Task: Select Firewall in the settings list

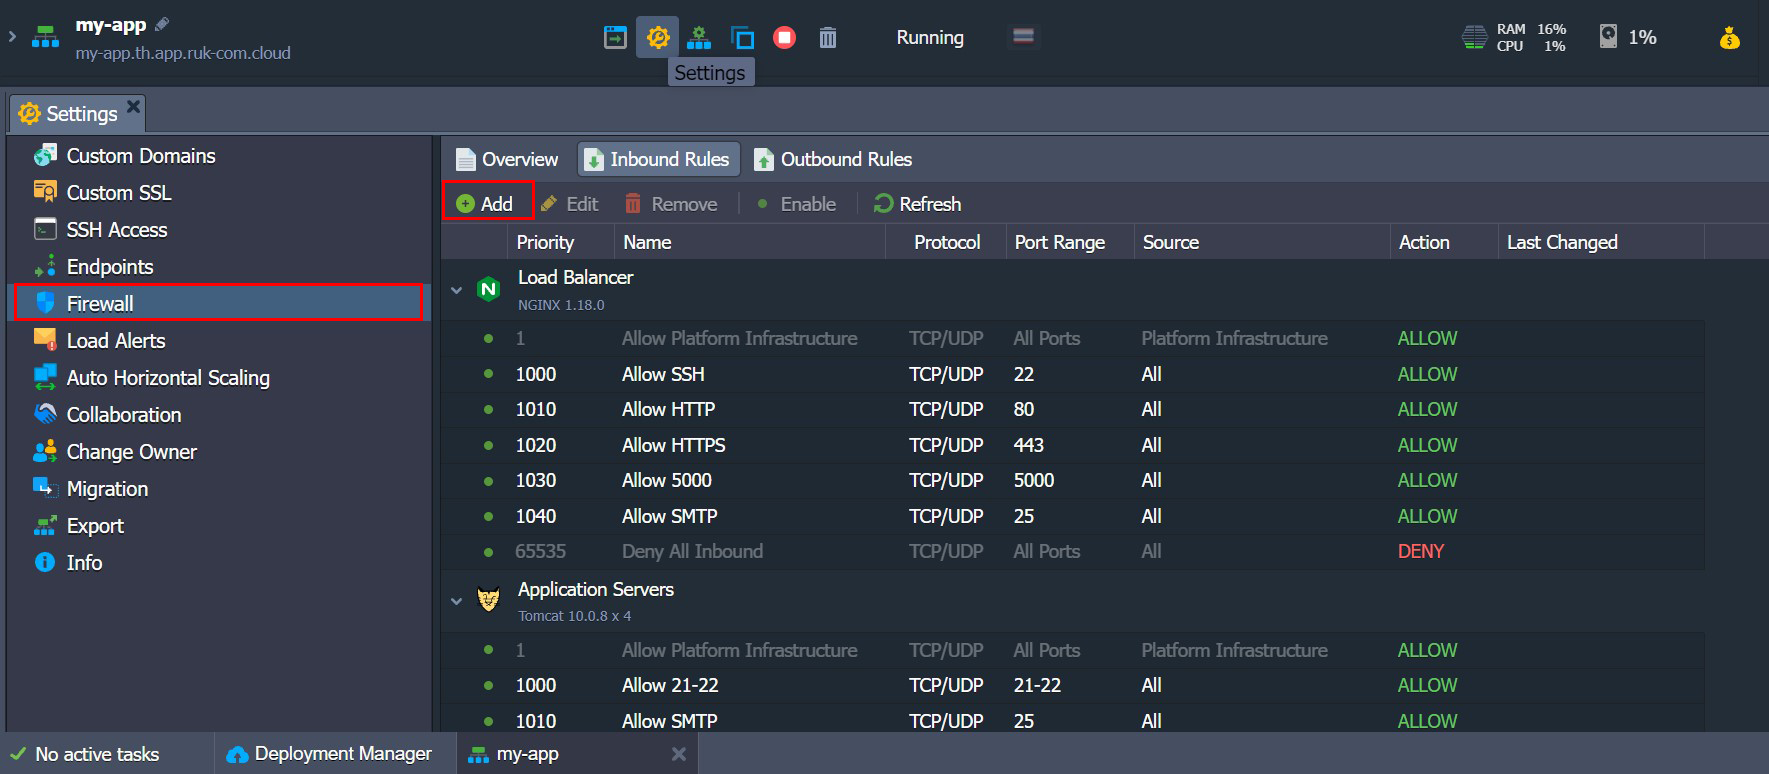Action: (218, 303)
